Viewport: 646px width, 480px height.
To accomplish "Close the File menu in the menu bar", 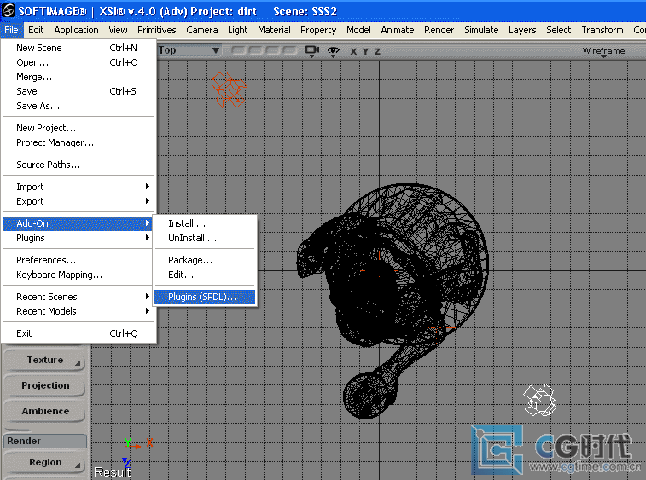I will (11, 30).
